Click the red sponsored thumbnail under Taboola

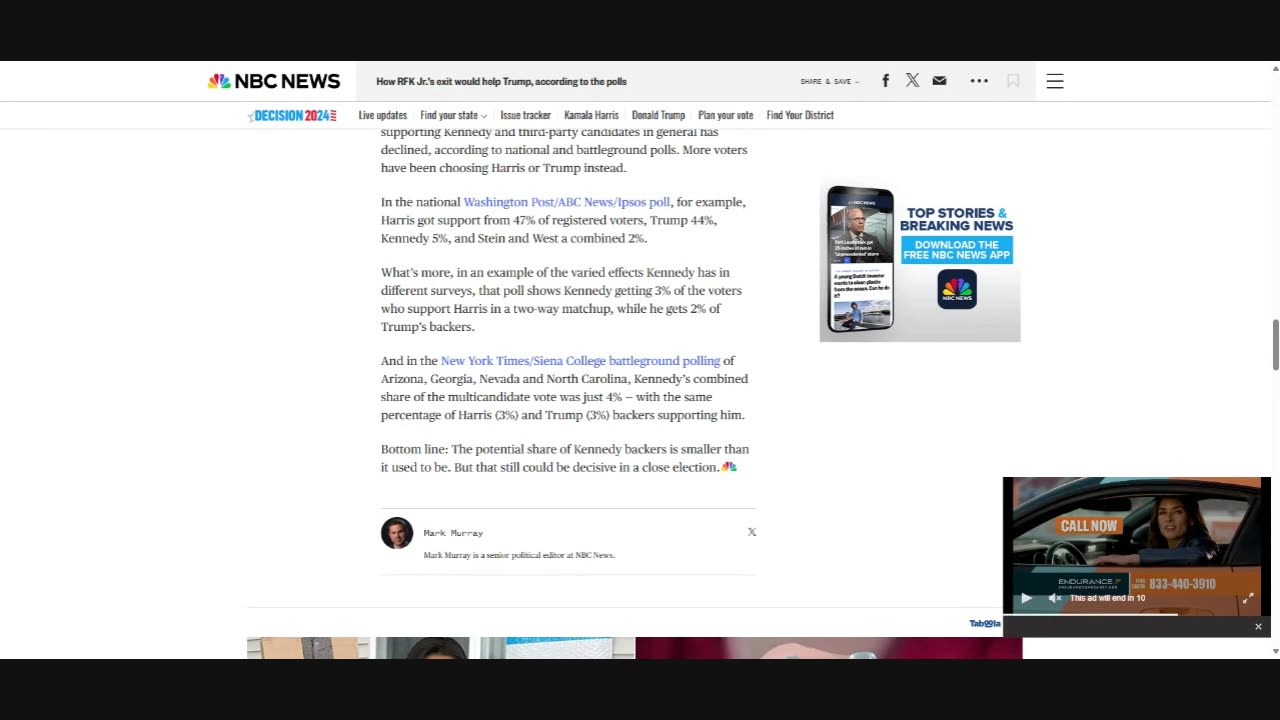coord(829,648)
